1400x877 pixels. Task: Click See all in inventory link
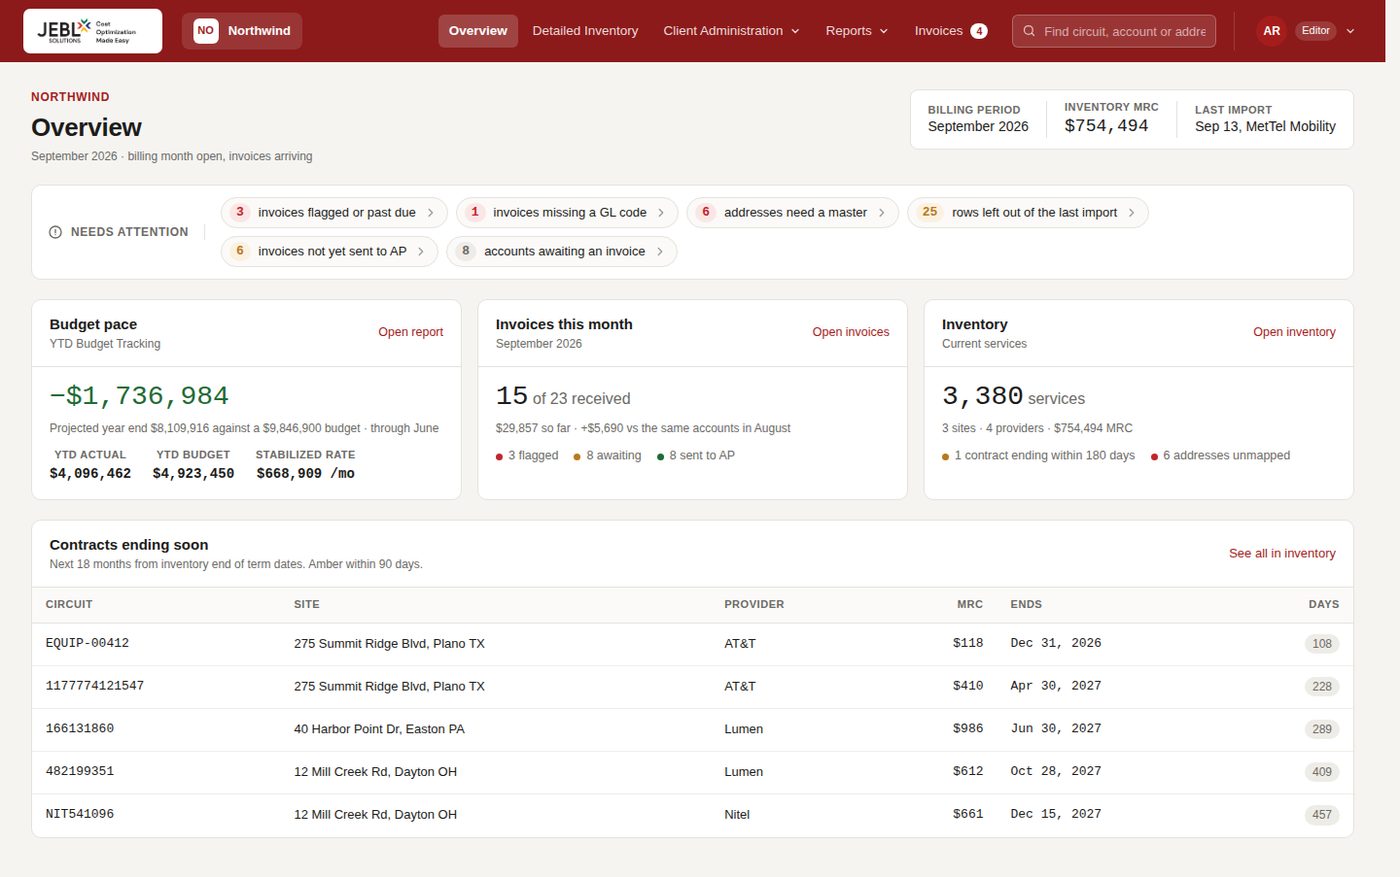pyautogui.click(x=1282, y=553)
